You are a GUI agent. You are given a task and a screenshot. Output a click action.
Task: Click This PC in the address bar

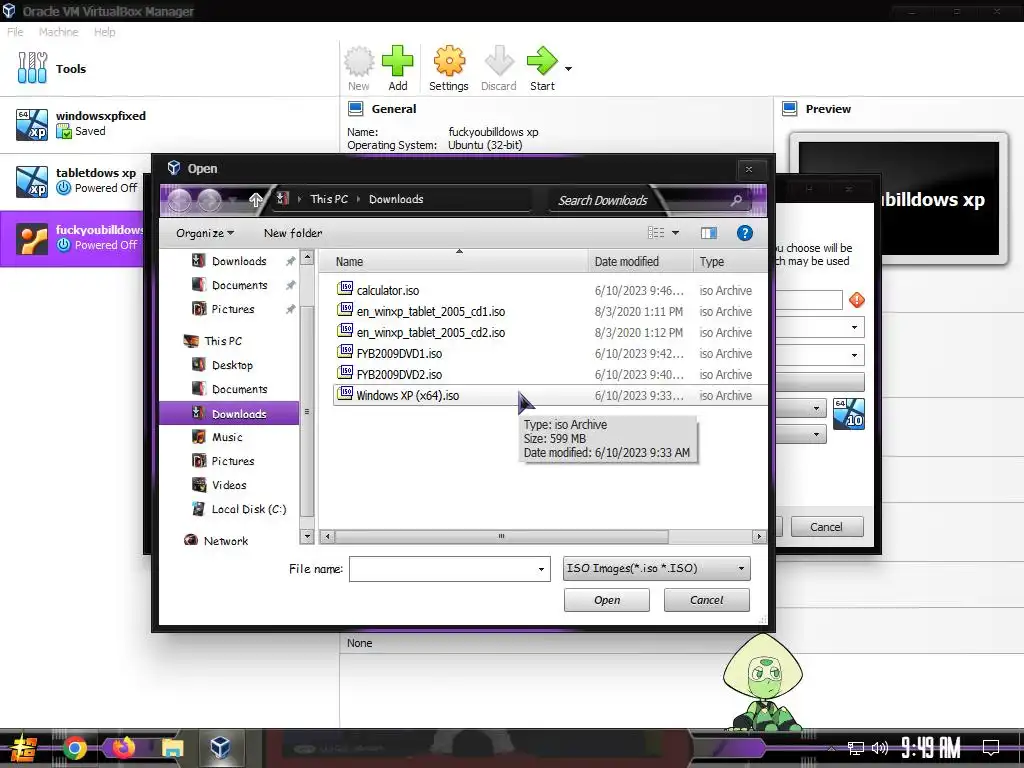point(329,199)
